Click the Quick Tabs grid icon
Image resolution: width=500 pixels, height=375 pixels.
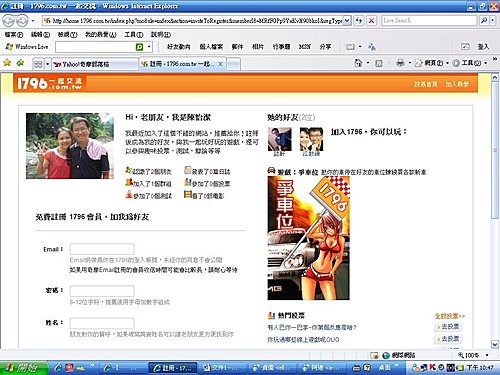coord(38,64)
